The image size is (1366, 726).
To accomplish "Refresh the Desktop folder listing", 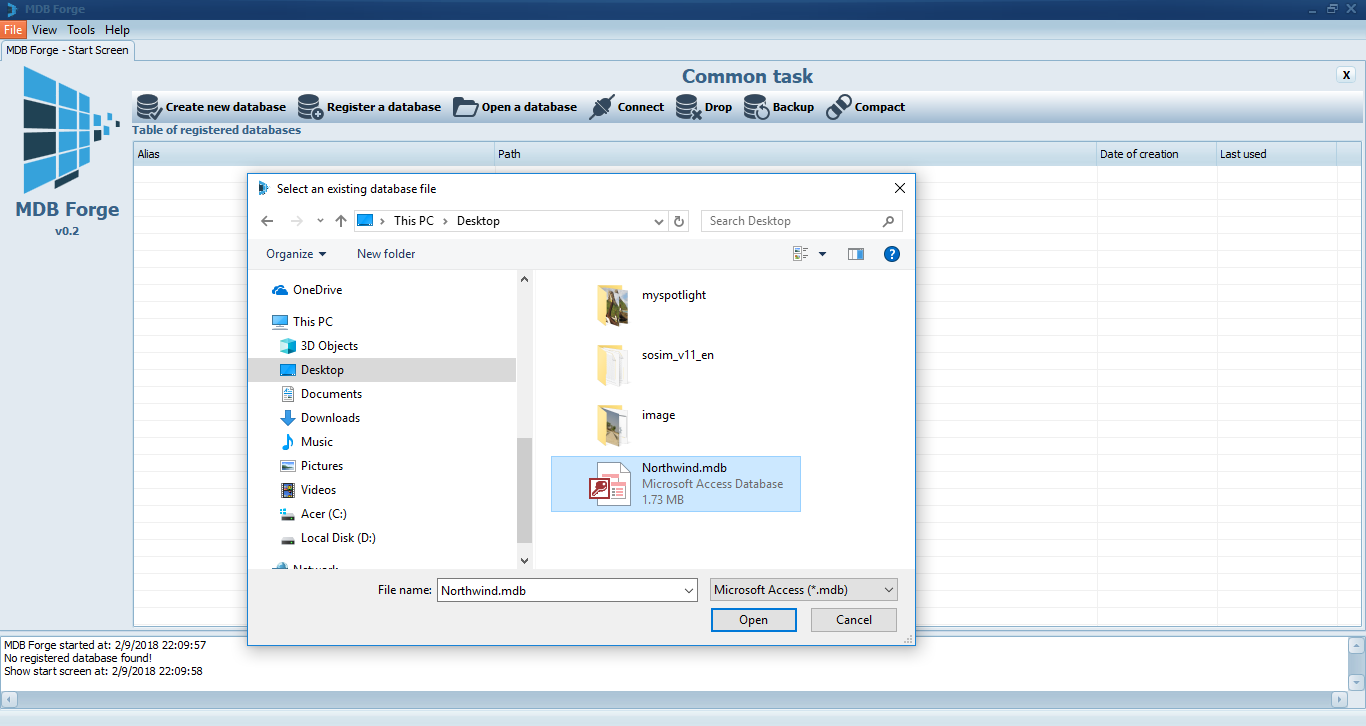I will point(680,221).
